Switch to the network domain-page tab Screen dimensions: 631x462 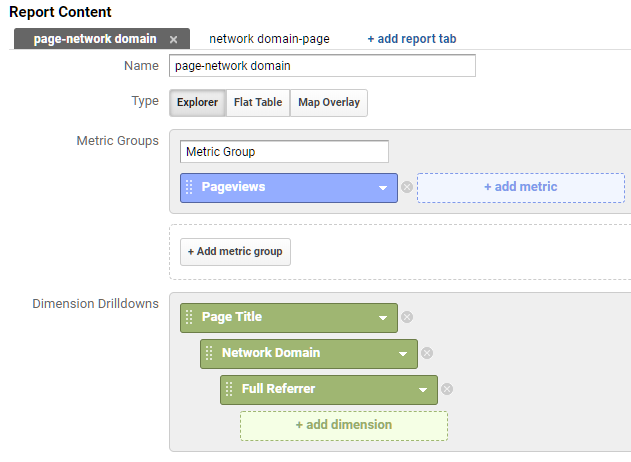pyautogui.click(x=269, y=39)
